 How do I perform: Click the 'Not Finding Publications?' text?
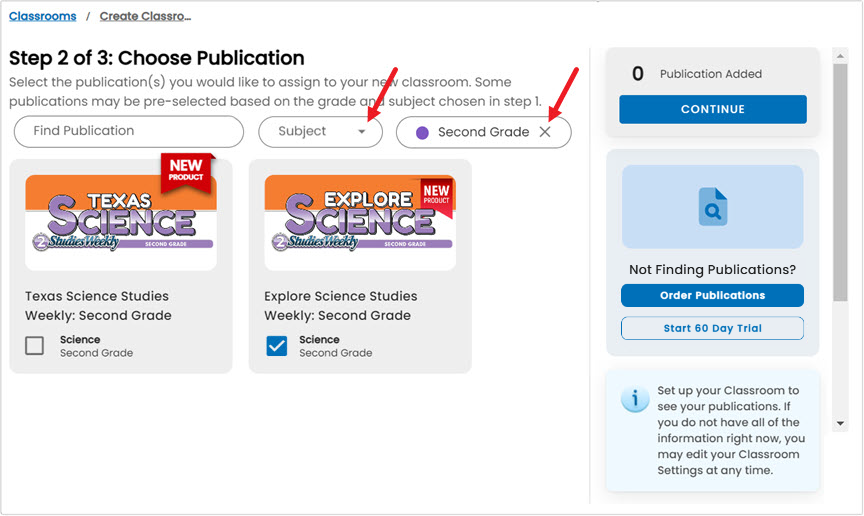point(712,270)
